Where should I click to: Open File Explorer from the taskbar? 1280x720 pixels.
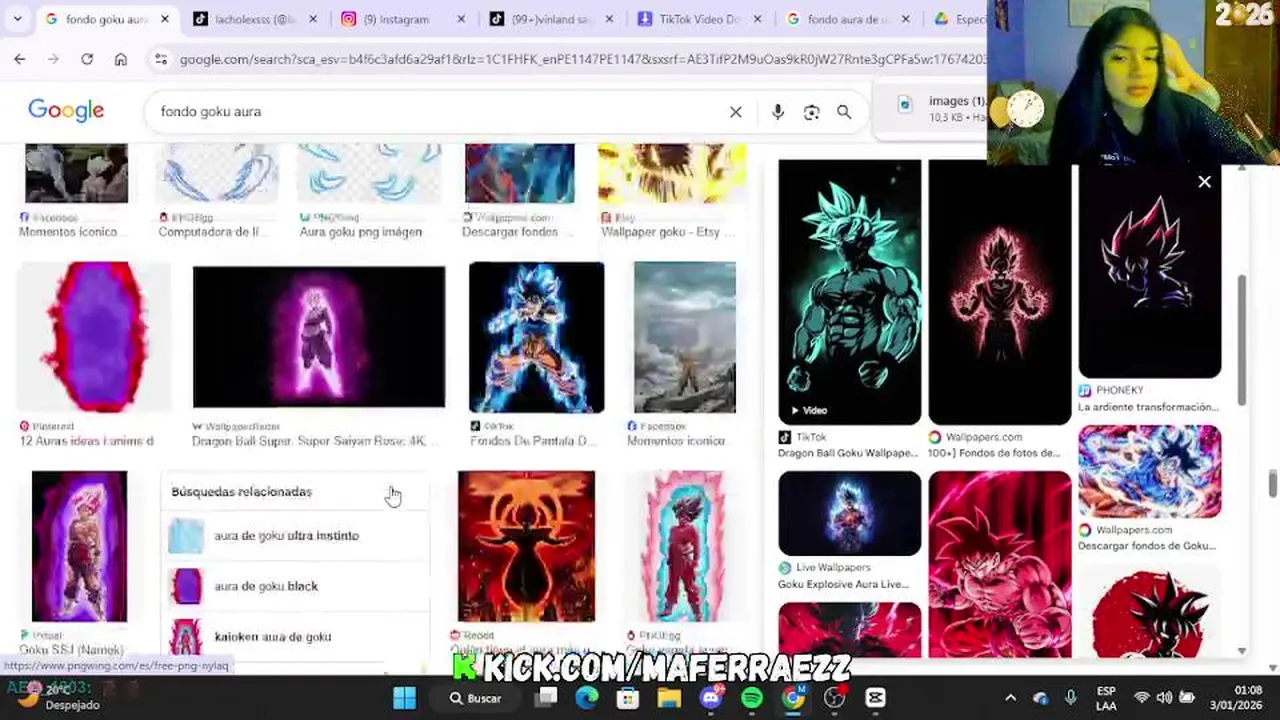pyautogui.click(x=669, y=698)
